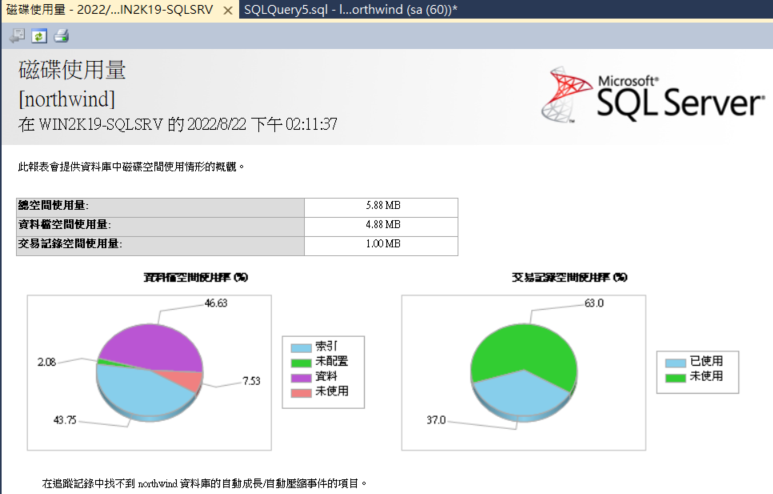This screenshot has width=773, height=494.
Task: Click the 7.53 pie label
Action: (251, 381)
